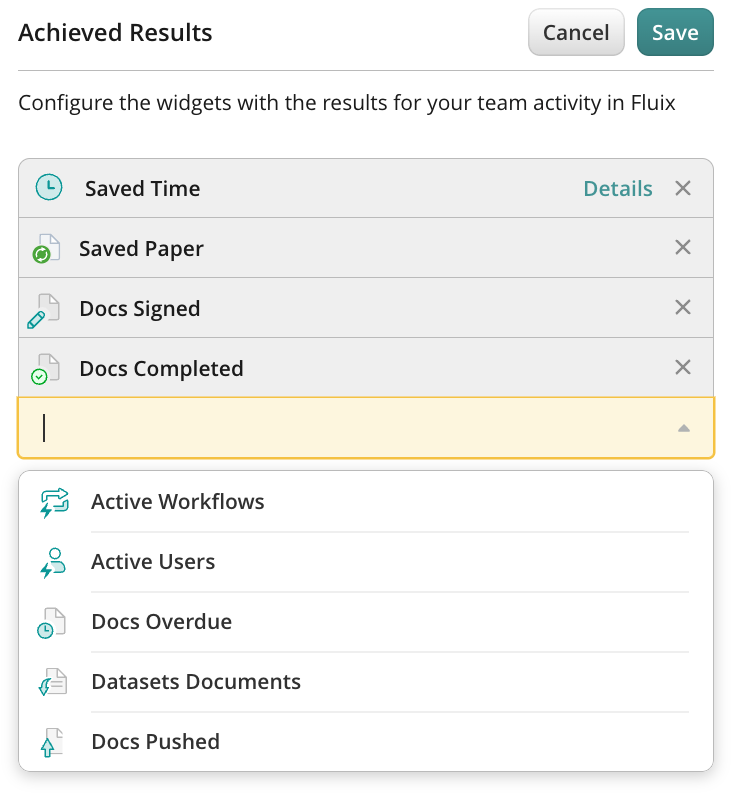Remove the Docs Signed widget
The image size is (734, 800).
[683, 308]
